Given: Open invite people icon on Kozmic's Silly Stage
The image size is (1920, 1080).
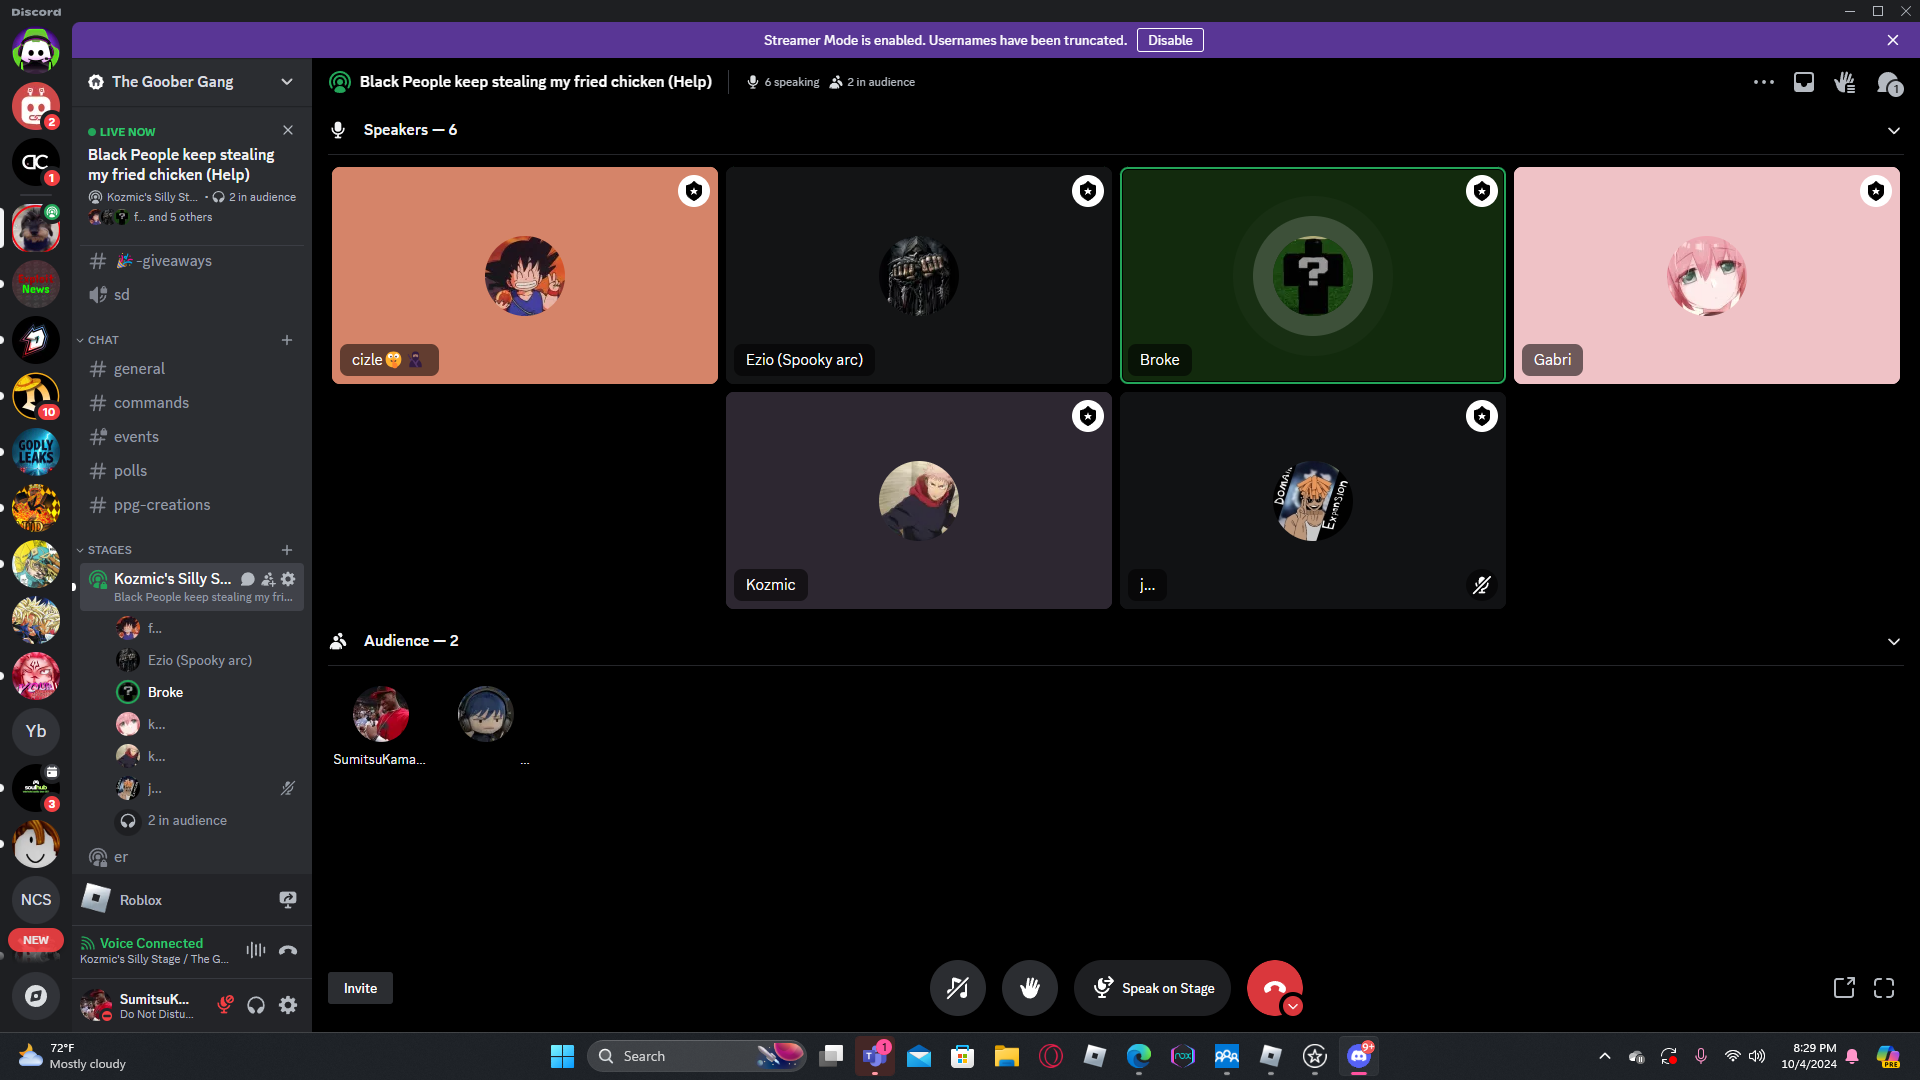Looking at the screenshot, I should [268, 579].
